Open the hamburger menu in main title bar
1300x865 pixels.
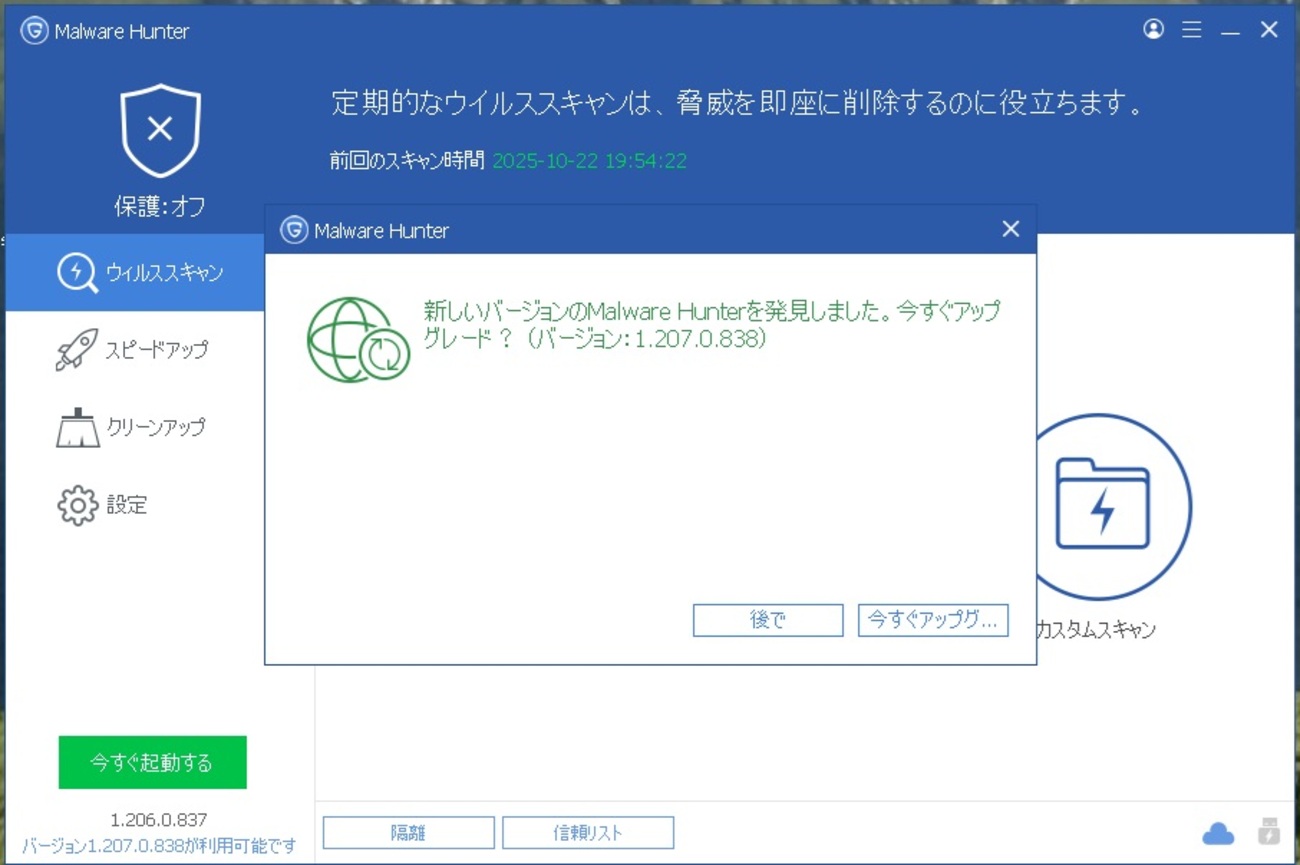[1191, 30]
